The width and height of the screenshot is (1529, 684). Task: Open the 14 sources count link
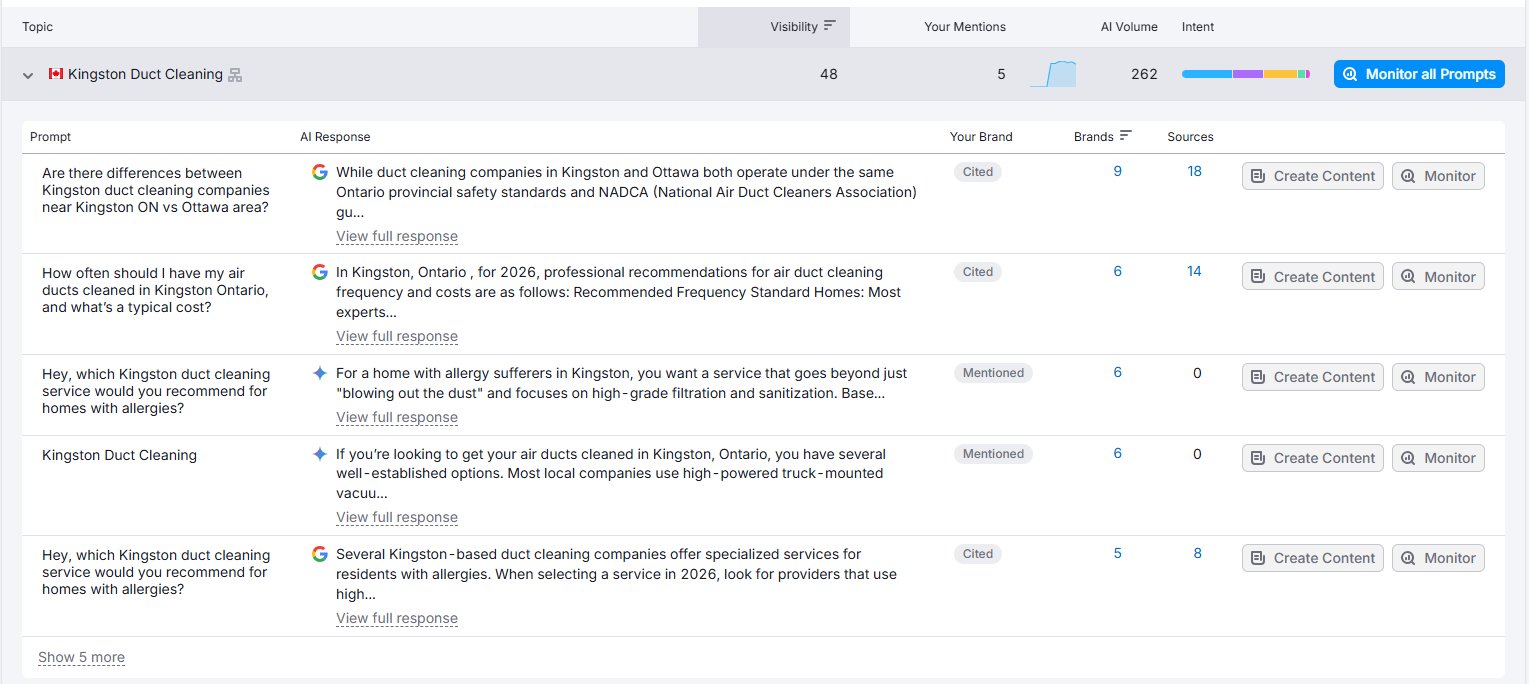pyautogui.click(x=1195, y=272)
